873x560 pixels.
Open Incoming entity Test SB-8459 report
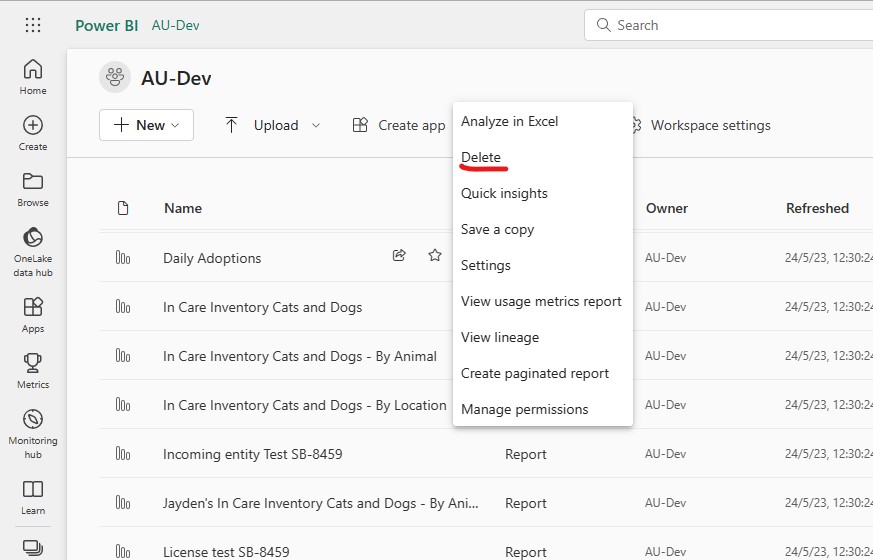(x=253, y=454)
